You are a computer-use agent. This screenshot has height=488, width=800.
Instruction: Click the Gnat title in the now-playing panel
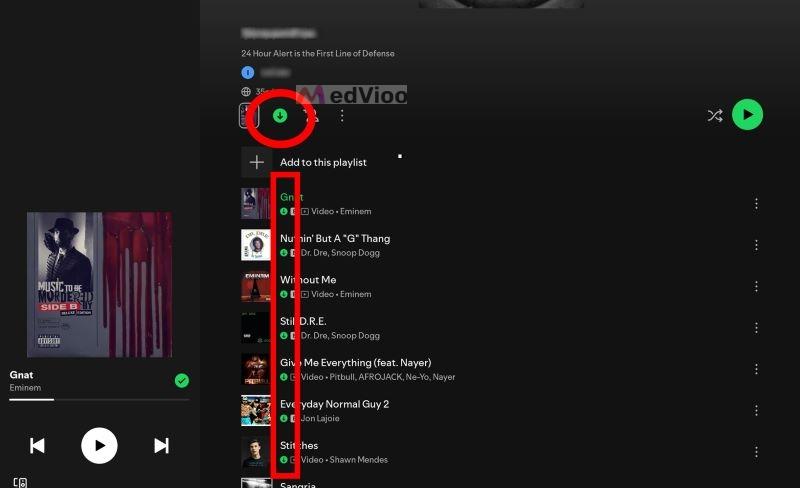point(21,375)
